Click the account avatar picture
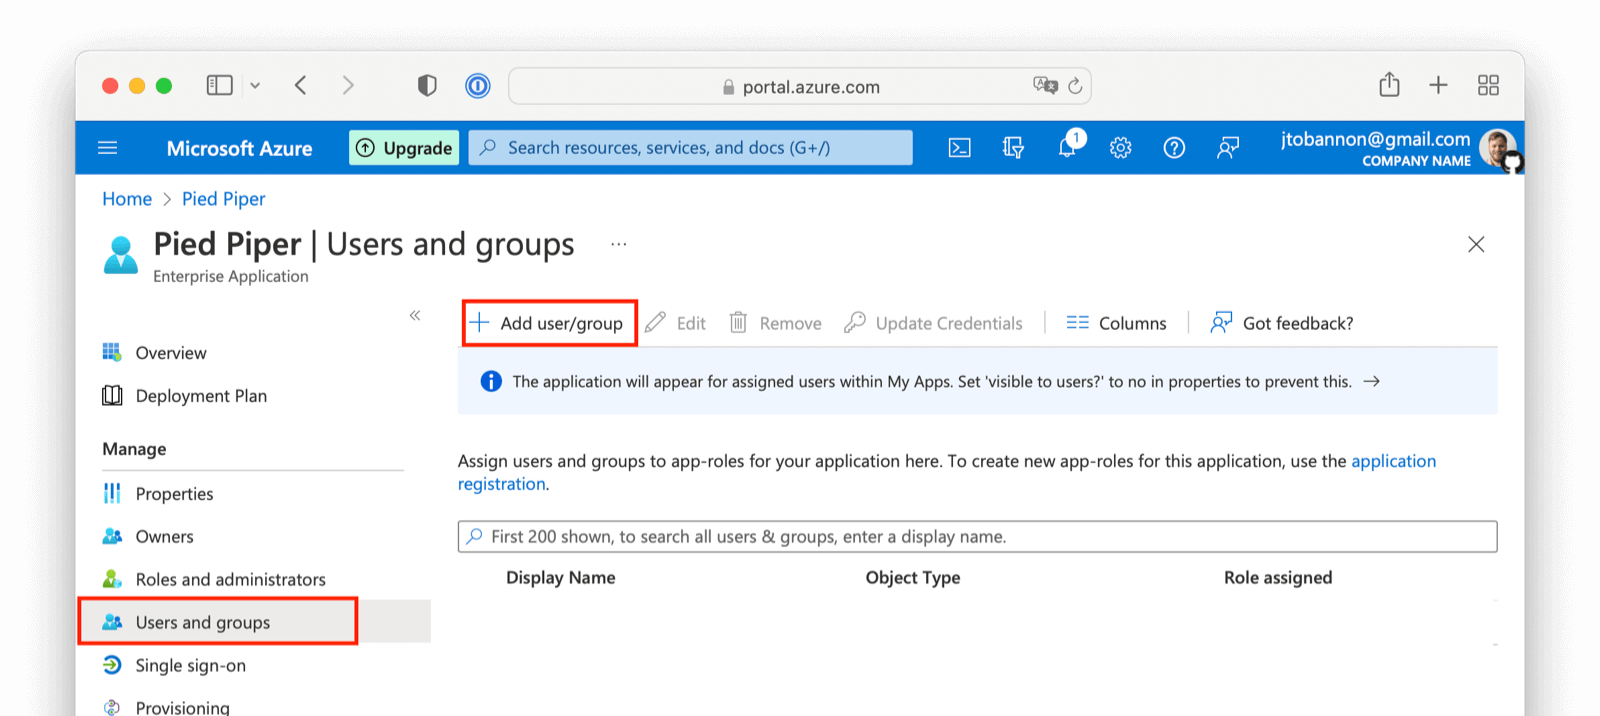Image resolution: width=1600 pixels, height=716 pixels. pyautogui.click(x=1497, y=148)
